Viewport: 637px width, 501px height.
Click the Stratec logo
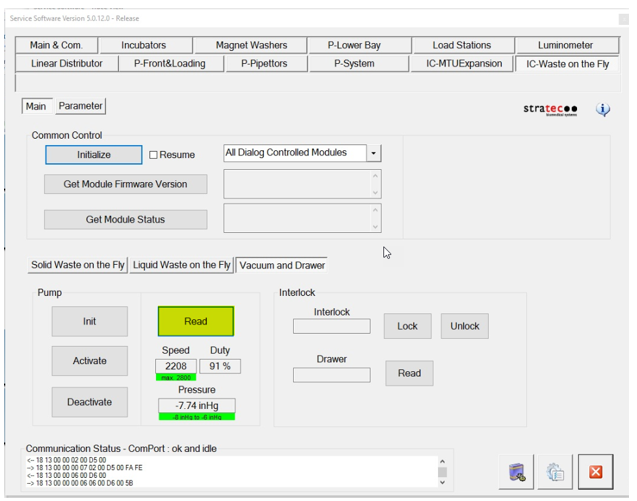pyautogui.click(x=550, y=110)
